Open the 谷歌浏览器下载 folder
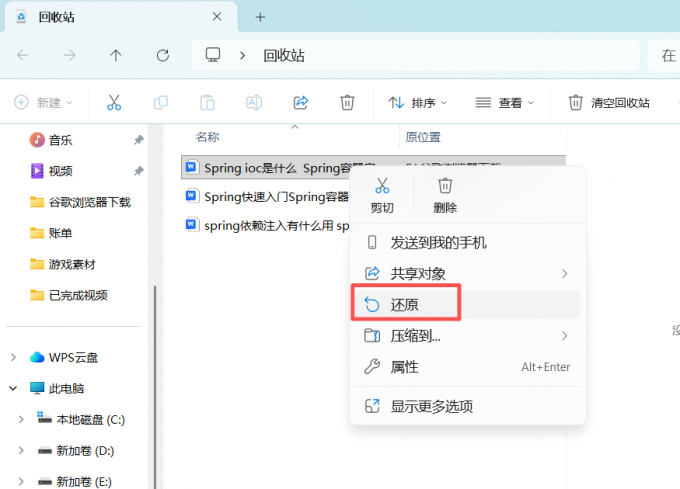The width and height of the screenshot is (680, 489). pyautogui.click(x=80, y=202)
